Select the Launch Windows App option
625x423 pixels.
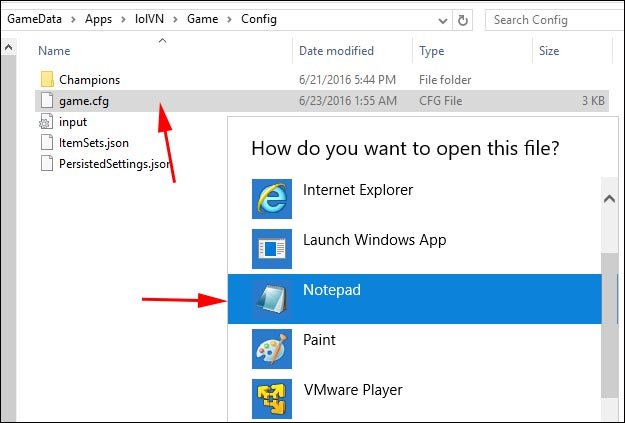(x=415, y=249)
